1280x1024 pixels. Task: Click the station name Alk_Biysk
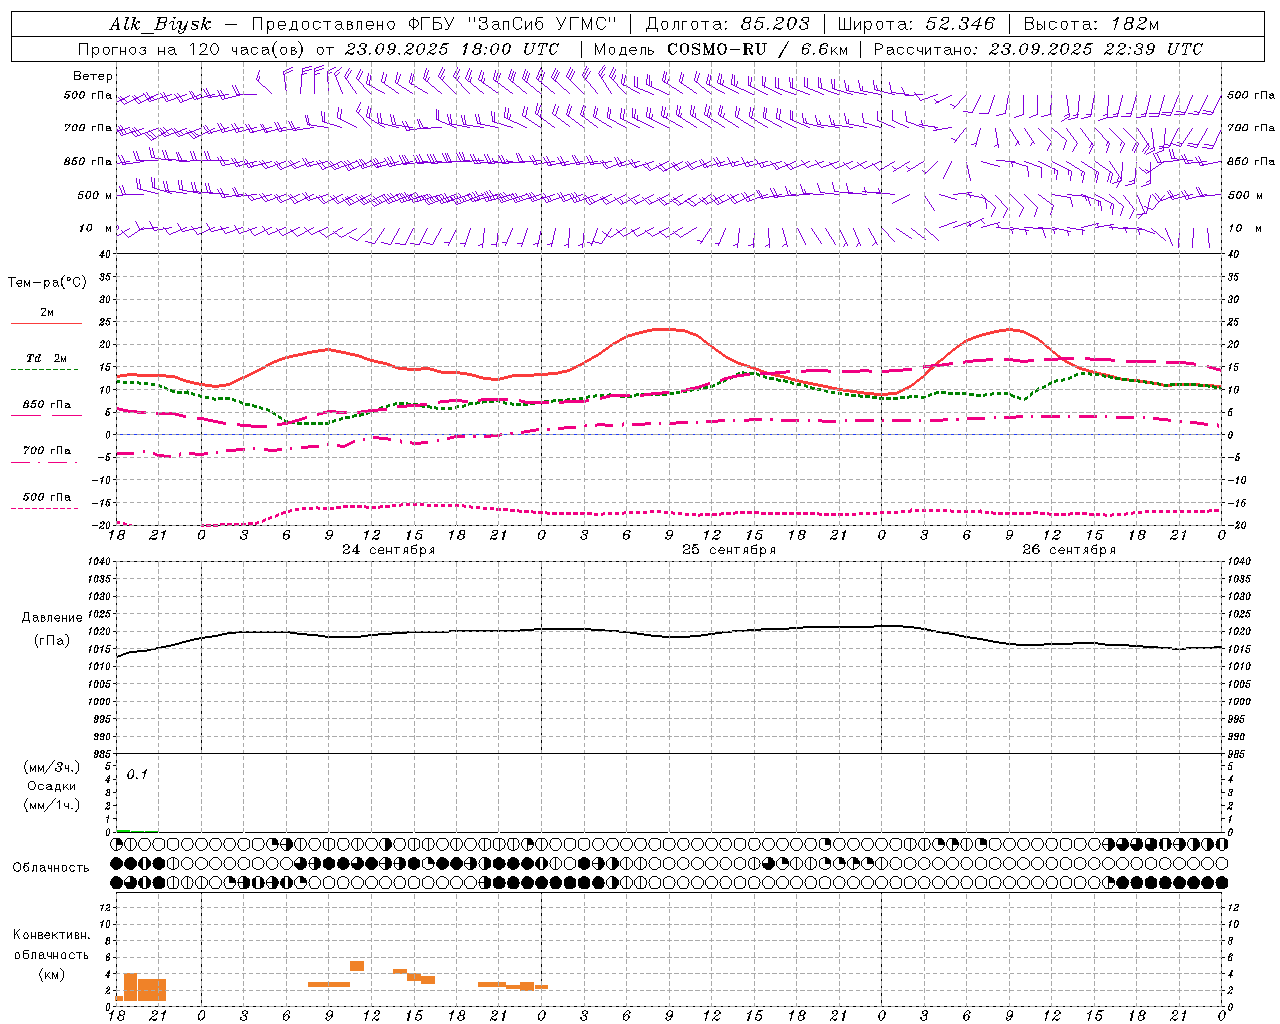coord(160,24)
